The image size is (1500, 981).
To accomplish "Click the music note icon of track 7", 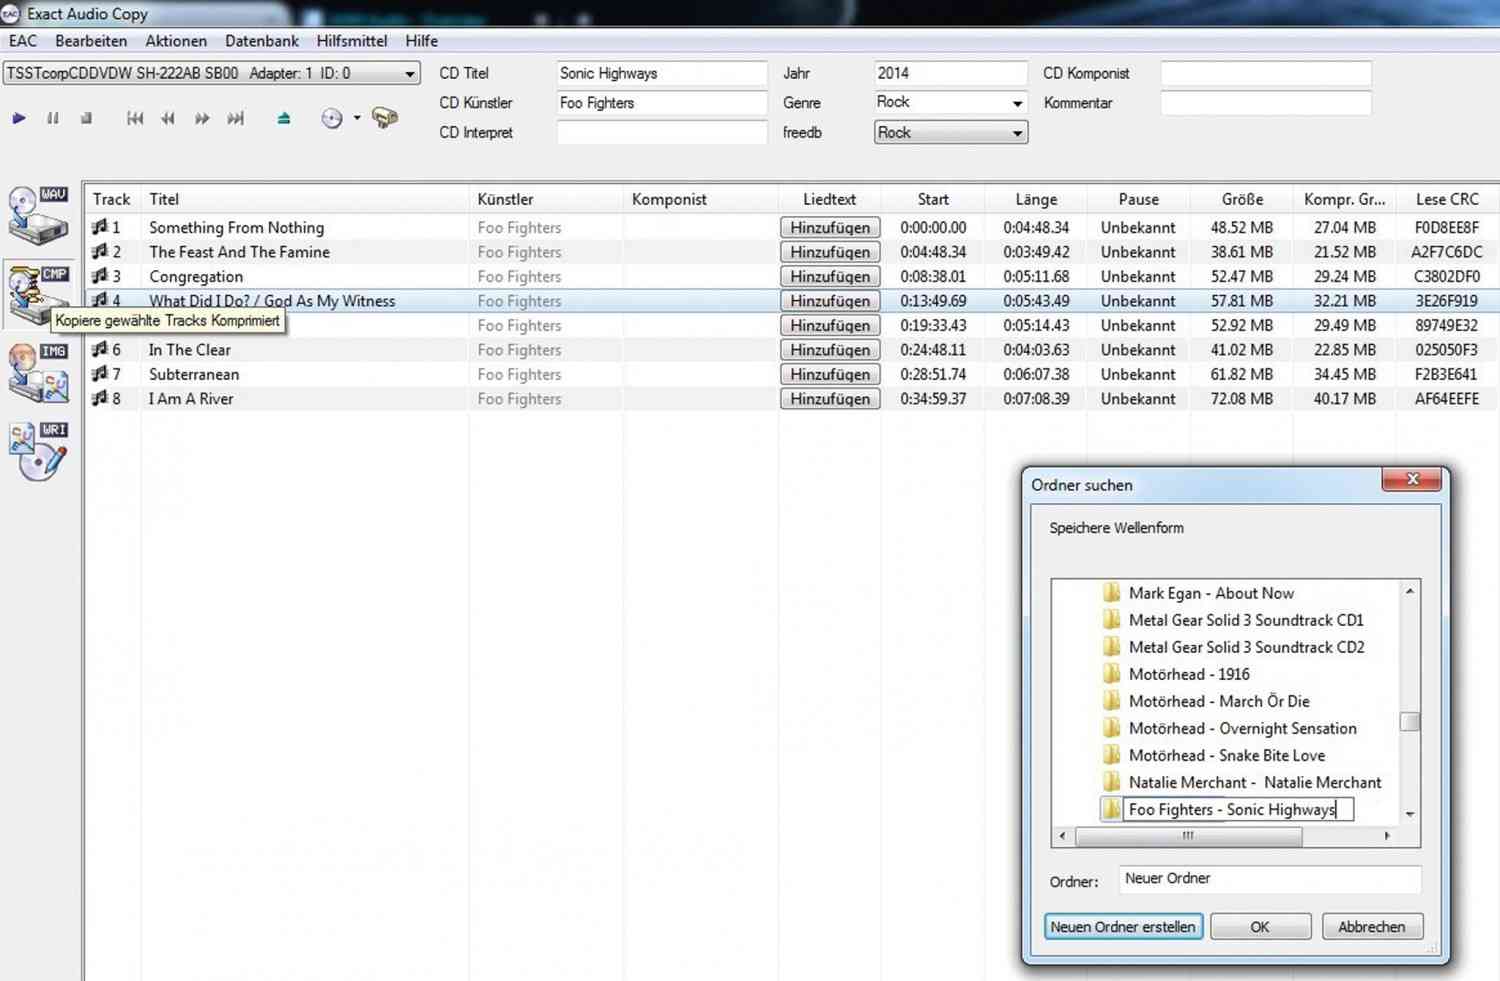I will (x=100, y=374).
